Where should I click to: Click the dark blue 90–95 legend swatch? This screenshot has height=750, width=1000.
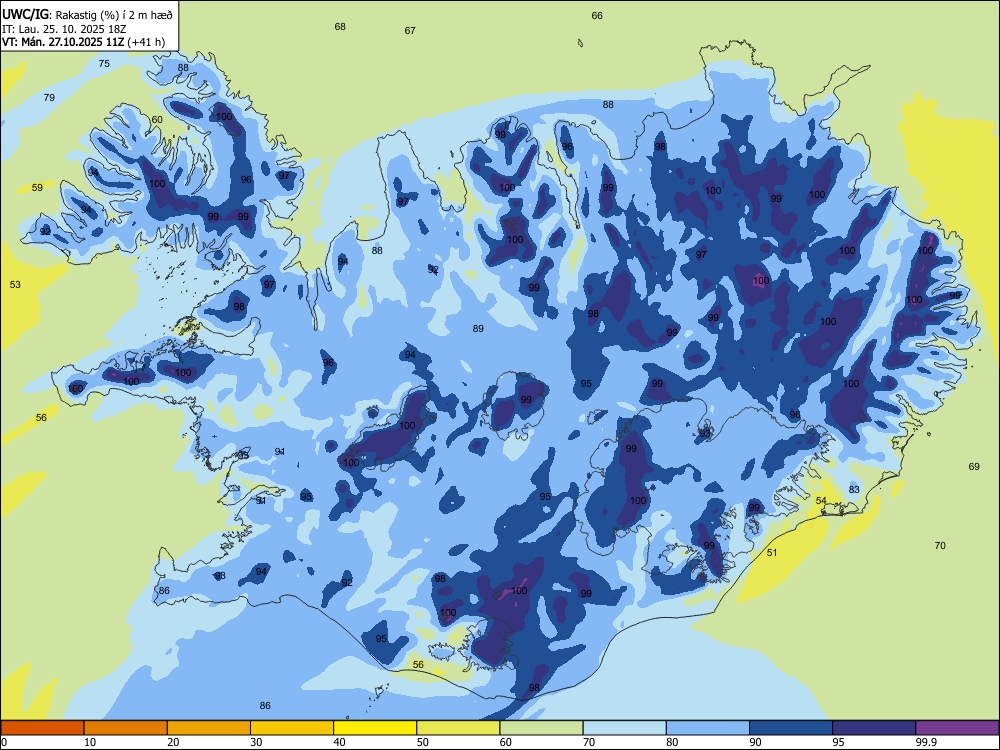[791, 728]
